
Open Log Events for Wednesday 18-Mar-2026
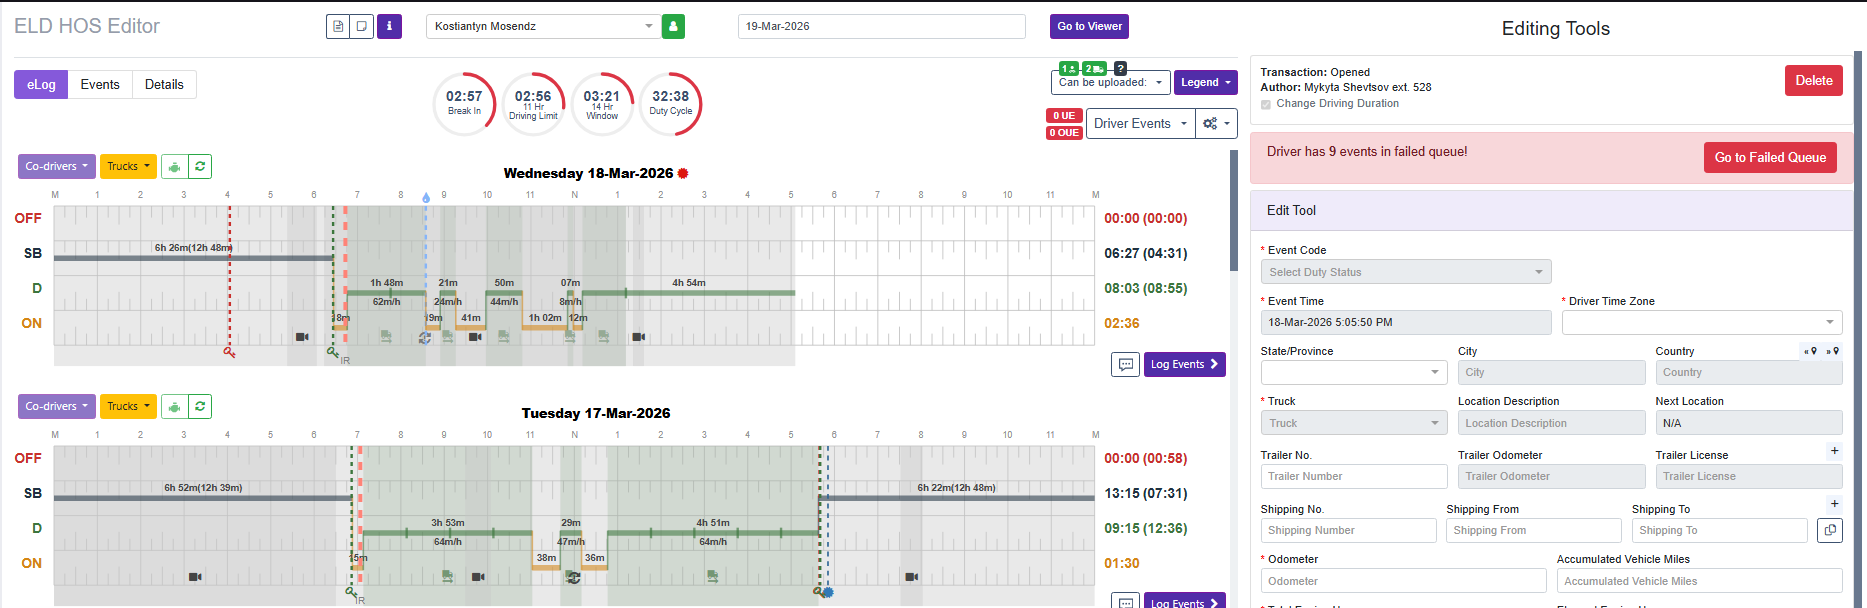[1184, 364]
